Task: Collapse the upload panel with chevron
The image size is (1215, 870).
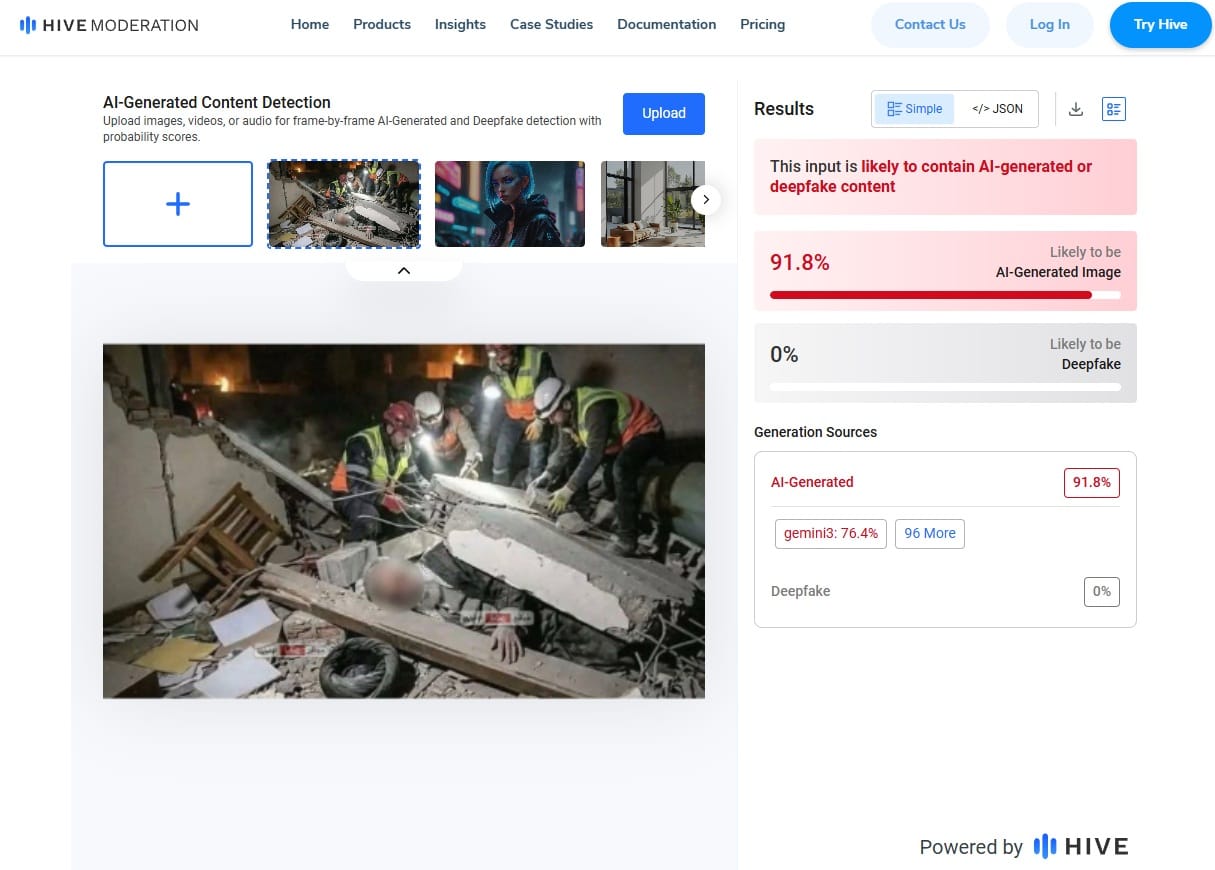Action: click(x=404, y=270)
